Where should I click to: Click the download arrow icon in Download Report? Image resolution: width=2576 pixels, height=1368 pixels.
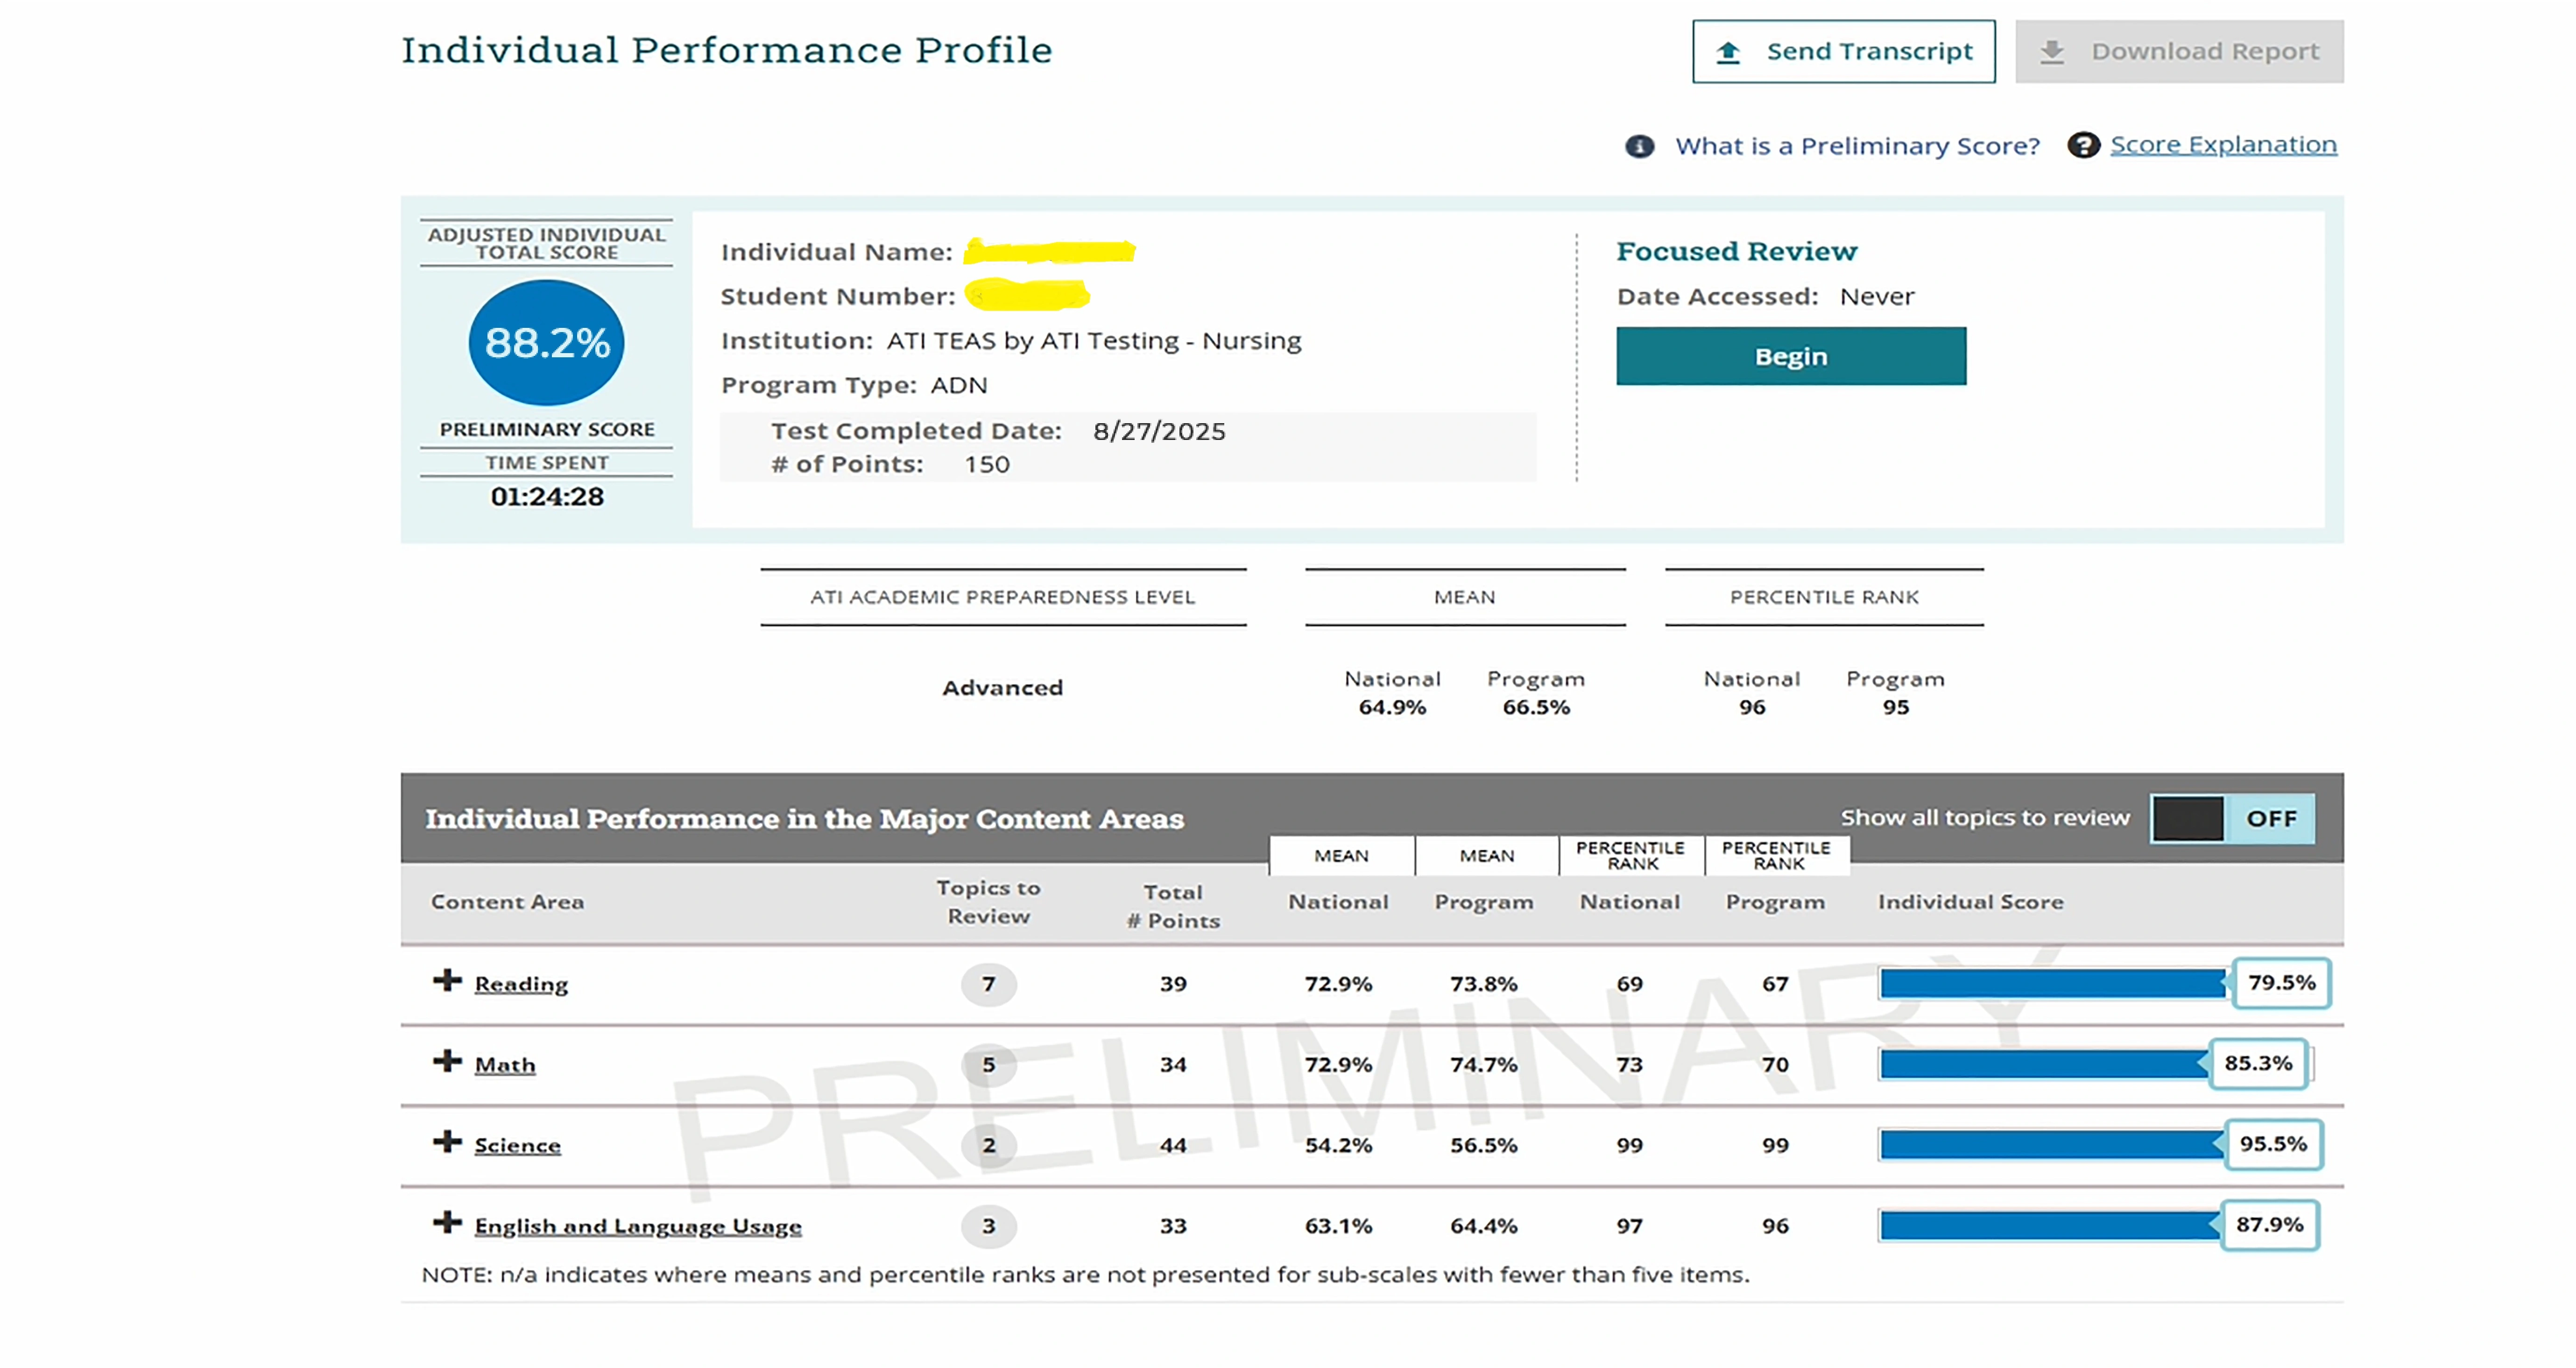(x=2052, y=52)
